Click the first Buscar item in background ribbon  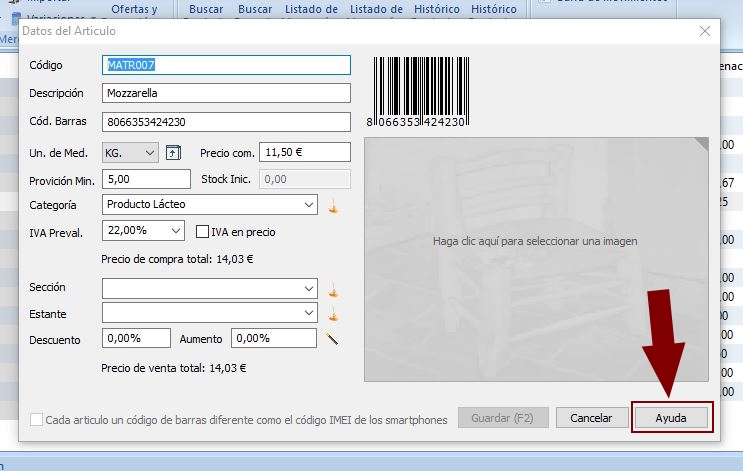206,9
